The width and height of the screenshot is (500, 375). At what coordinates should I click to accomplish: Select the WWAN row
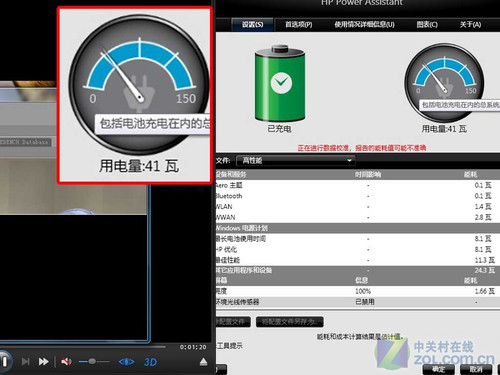pyautogui.click(x=358, y=217)
